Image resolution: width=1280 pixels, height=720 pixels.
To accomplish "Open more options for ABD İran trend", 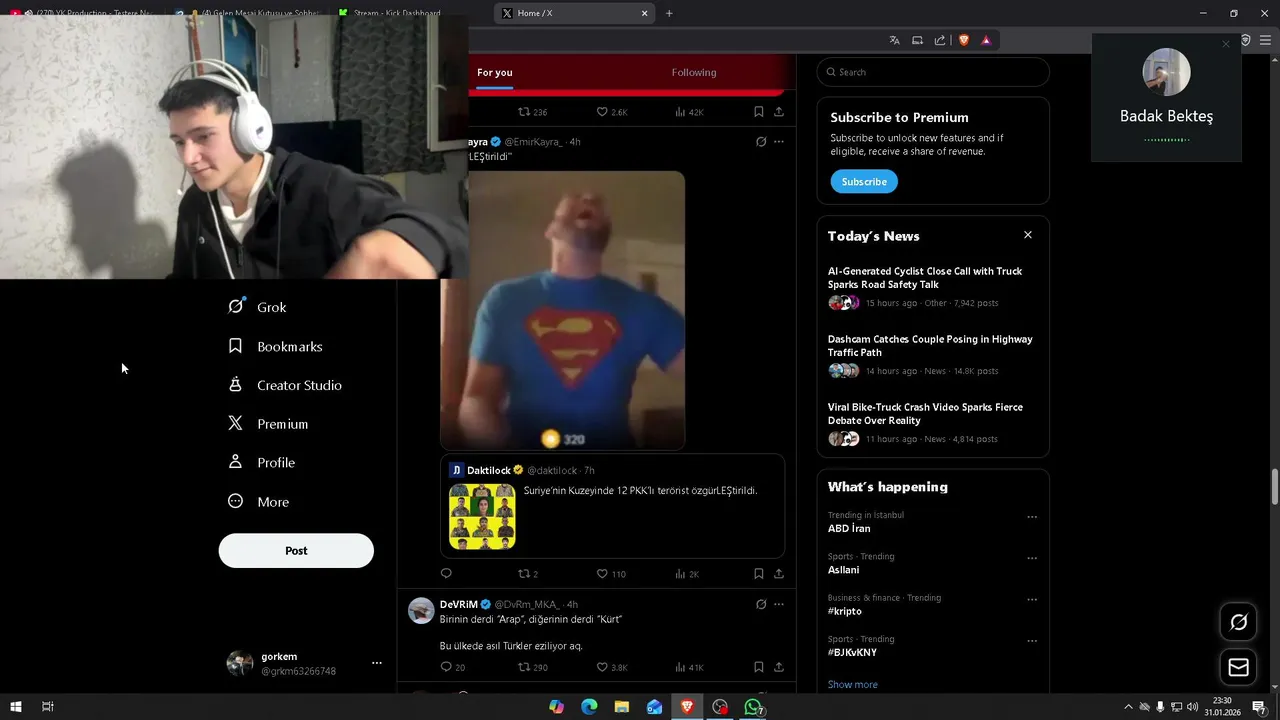I will click(1032, 517).
